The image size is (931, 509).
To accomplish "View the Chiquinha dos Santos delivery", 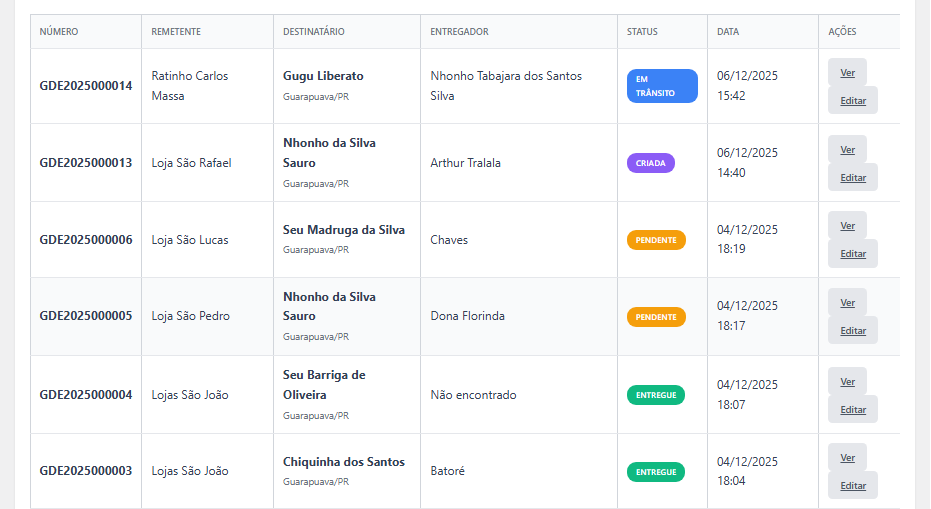I will pyautogui.click(x=847, y=457).
